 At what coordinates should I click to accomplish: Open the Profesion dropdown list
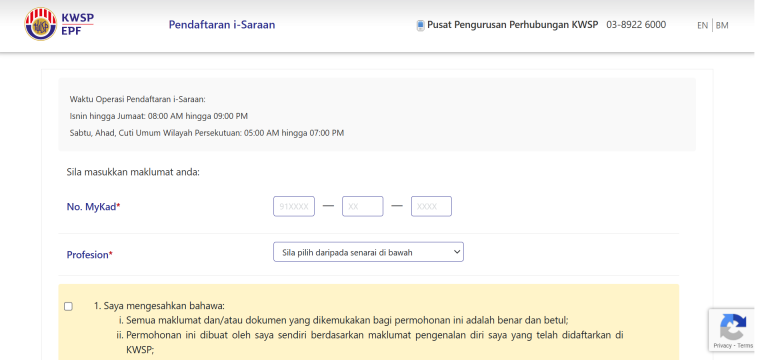pyautogui.click(x=368, y=252)
